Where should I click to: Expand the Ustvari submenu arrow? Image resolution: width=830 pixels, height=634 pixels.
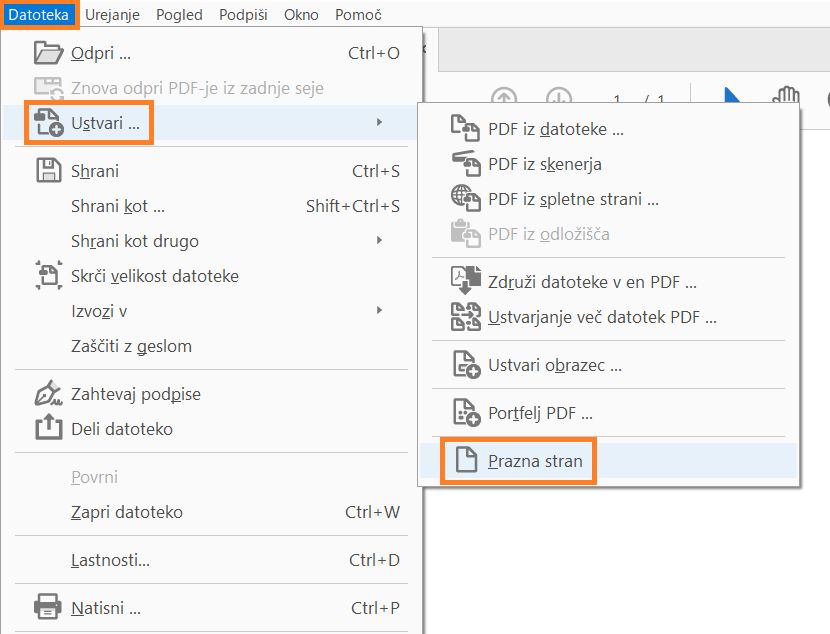point(380,121)
